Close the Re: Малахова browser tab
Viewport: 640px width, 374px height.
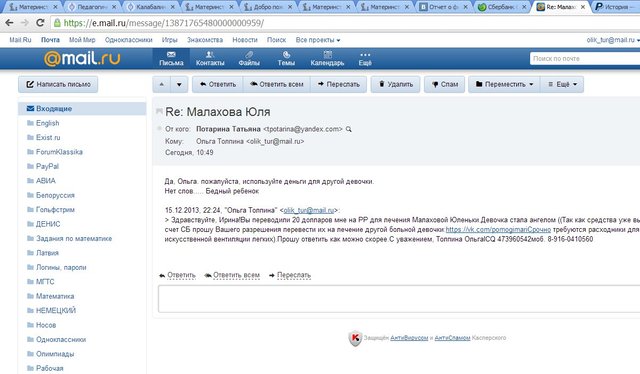tap(583, 7)
